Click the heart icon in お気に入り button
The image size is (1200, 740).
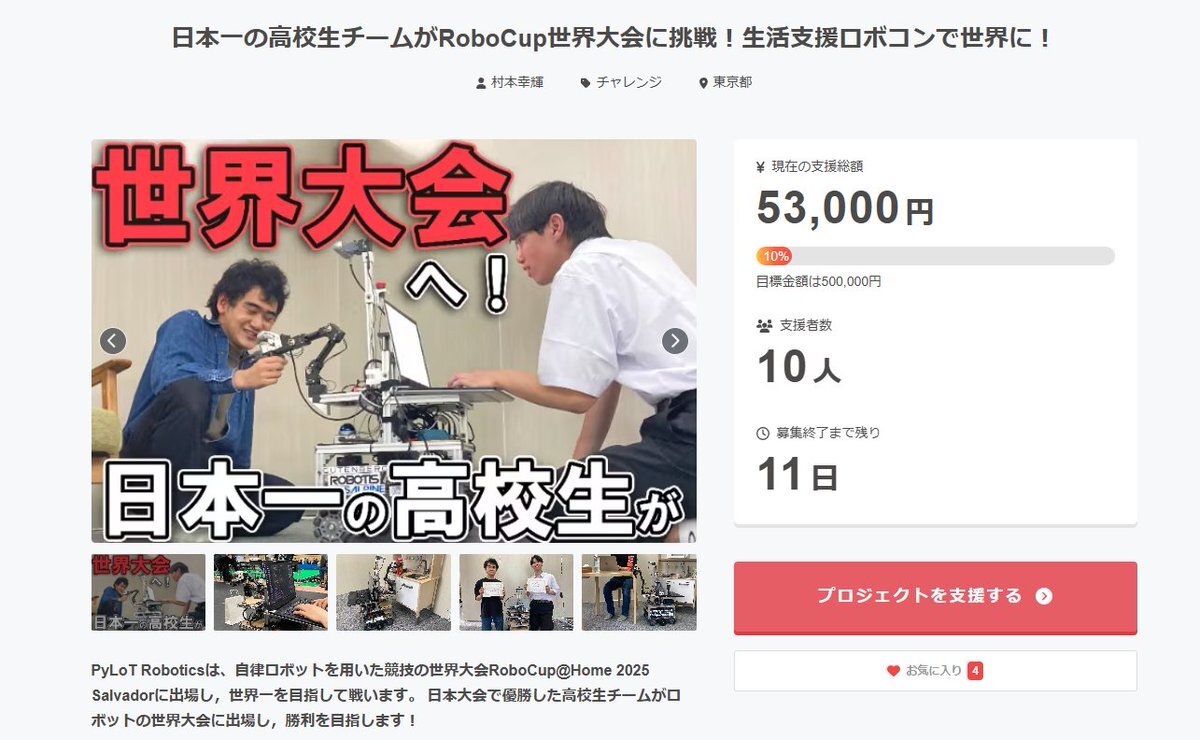893,671
